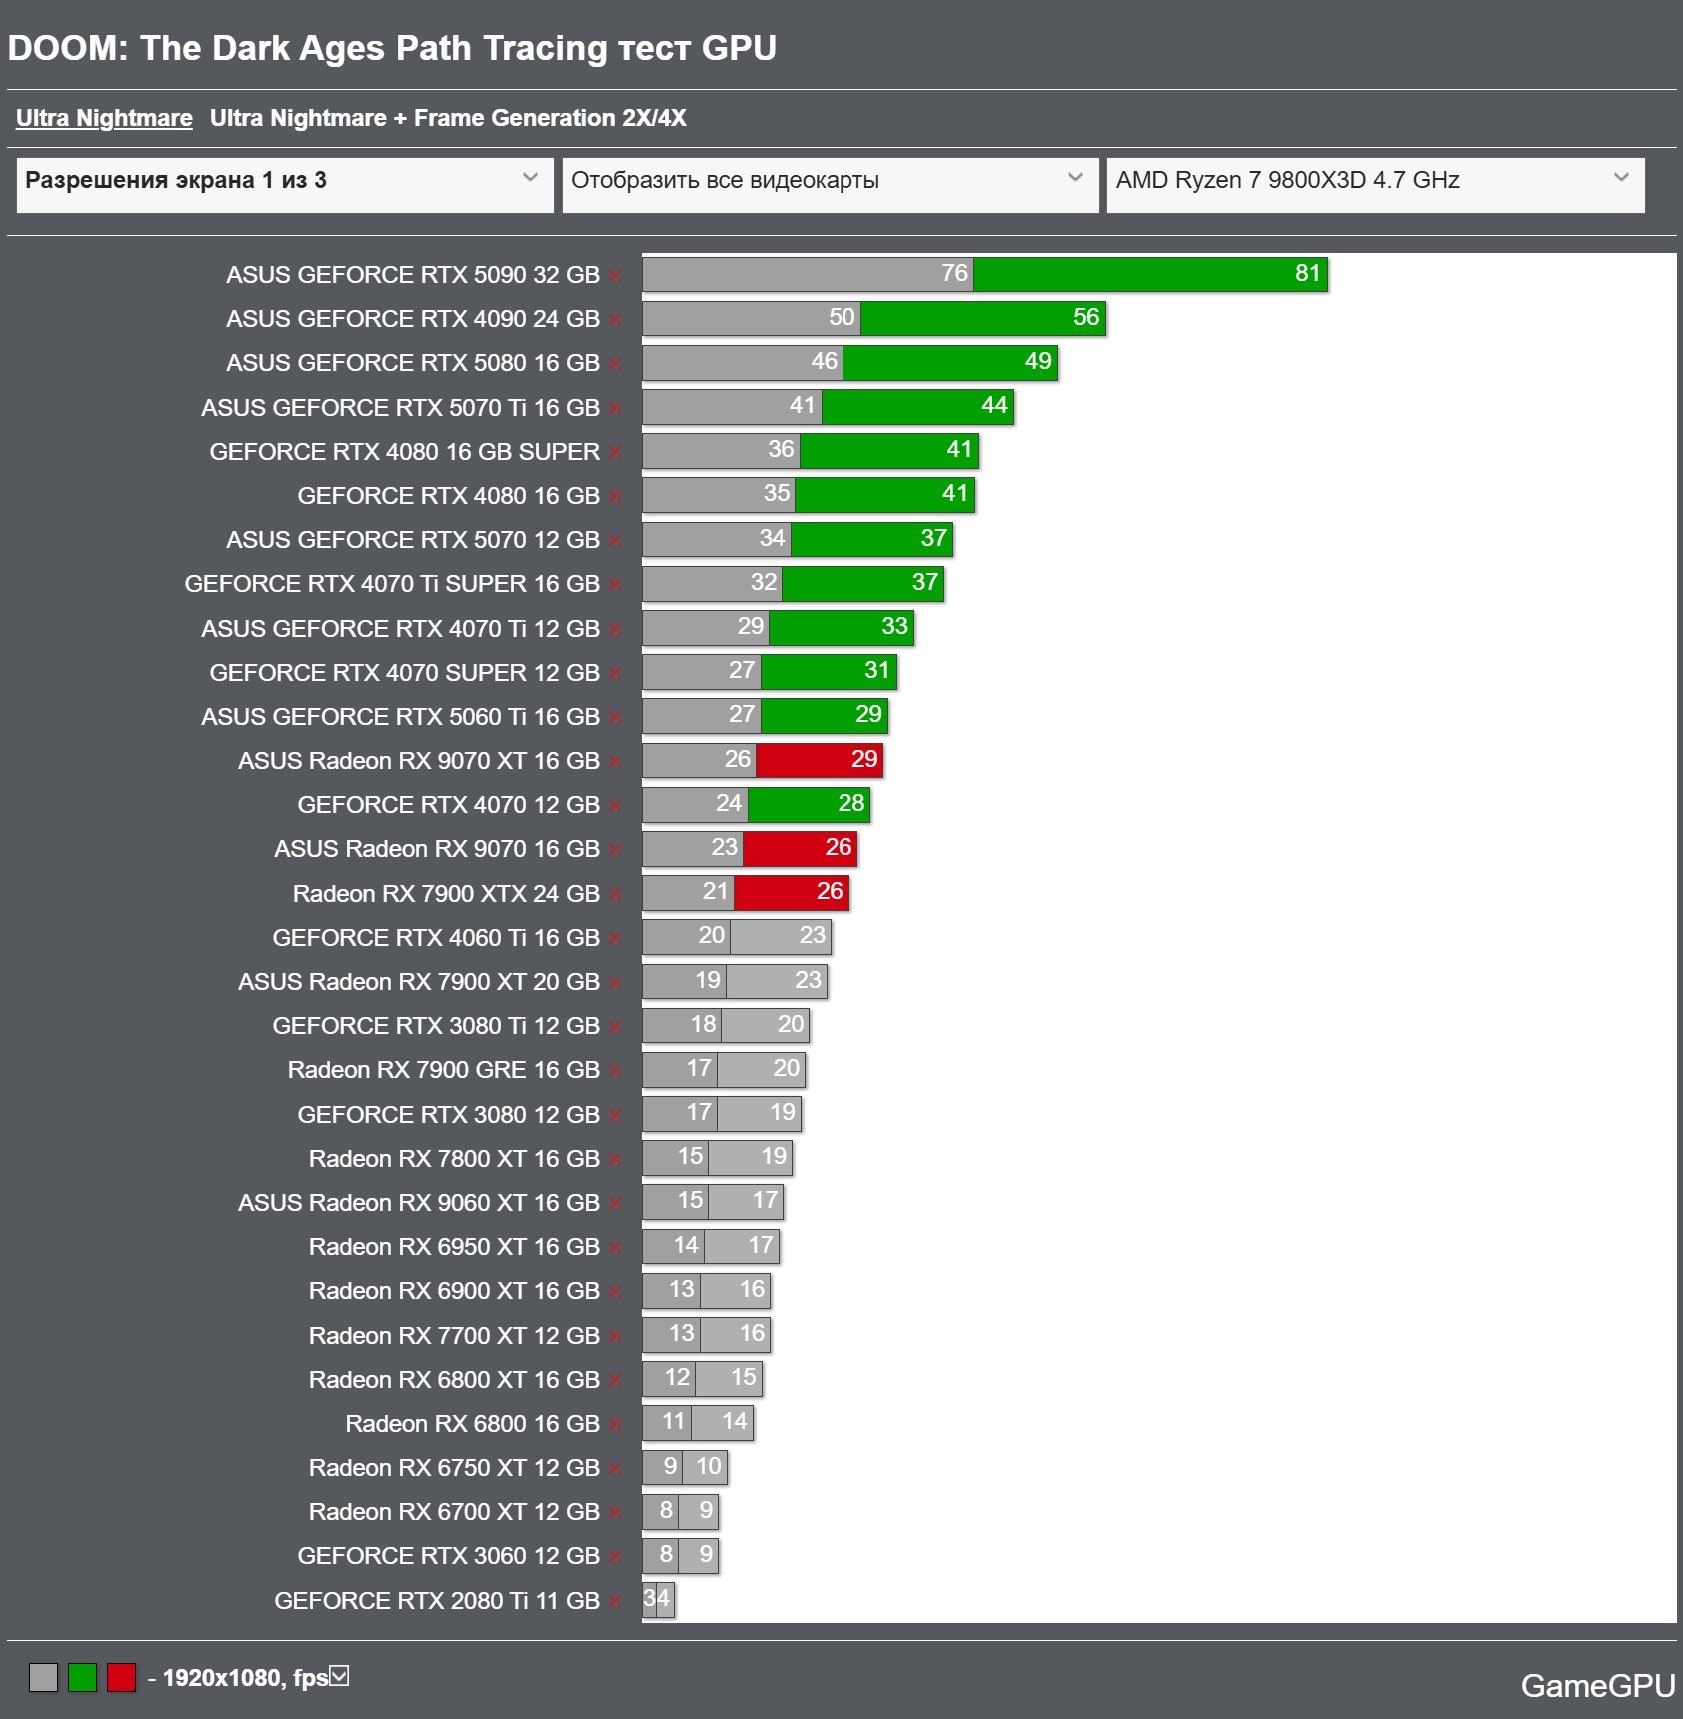The image size is (1683, 1719).
Task: Remove GEFORCE RTX 4070 12 GB row
Action: tap(615, 807)
